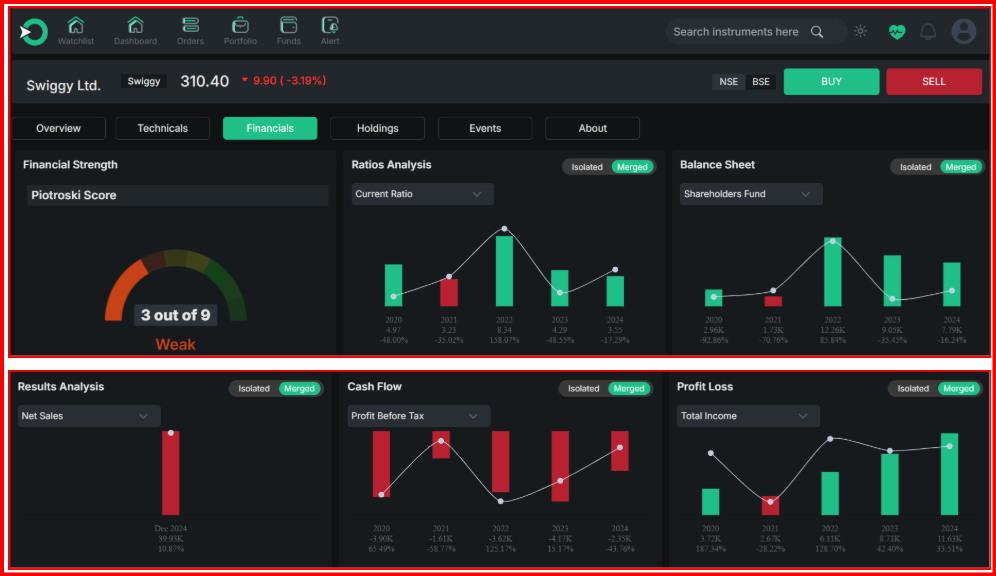Screen dimensions: 996x576
Task: Expand the Shareholders Fund dropdown
Action: (x=751, y=194)
